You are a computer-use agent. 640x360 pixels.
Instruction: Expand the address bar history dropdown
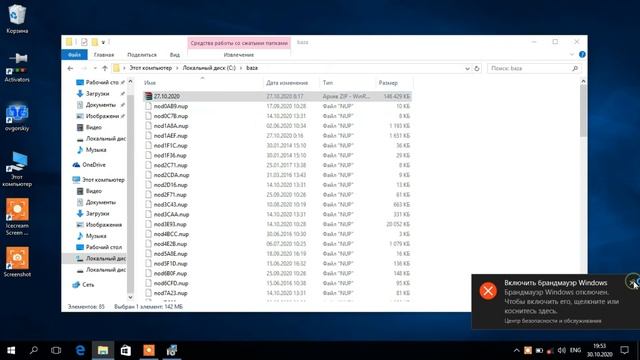tap(467, 69)
